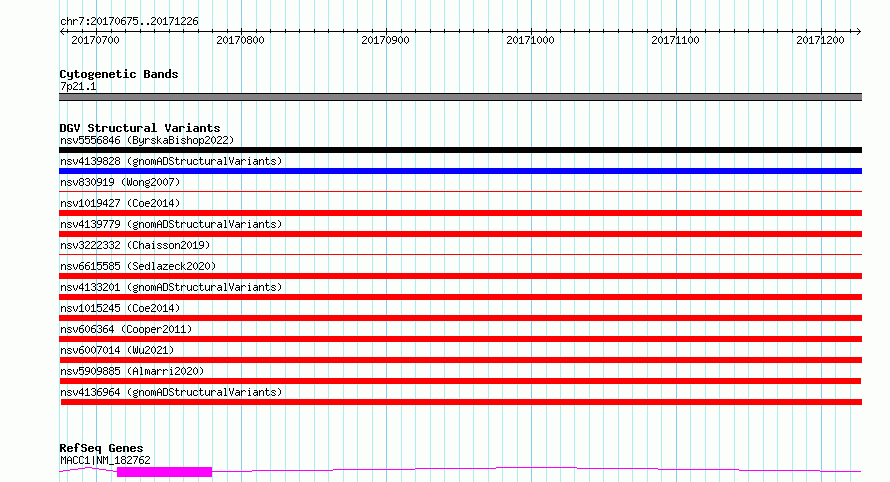Click the nsv6007014 (Wu2021) label
The height and width of the screenshot is (482, 890).
click(x=117, y=350)
